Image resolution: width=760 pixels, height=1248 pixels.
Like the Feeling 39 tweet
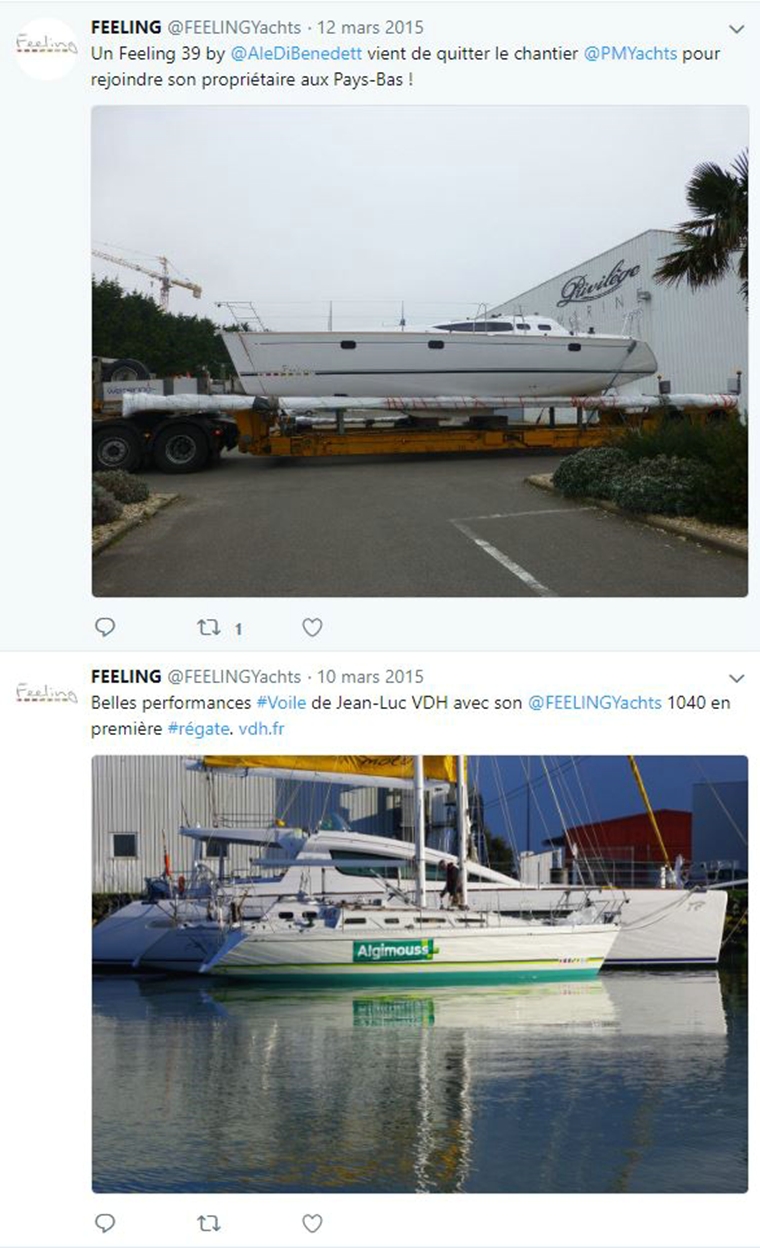pos(312,628)
